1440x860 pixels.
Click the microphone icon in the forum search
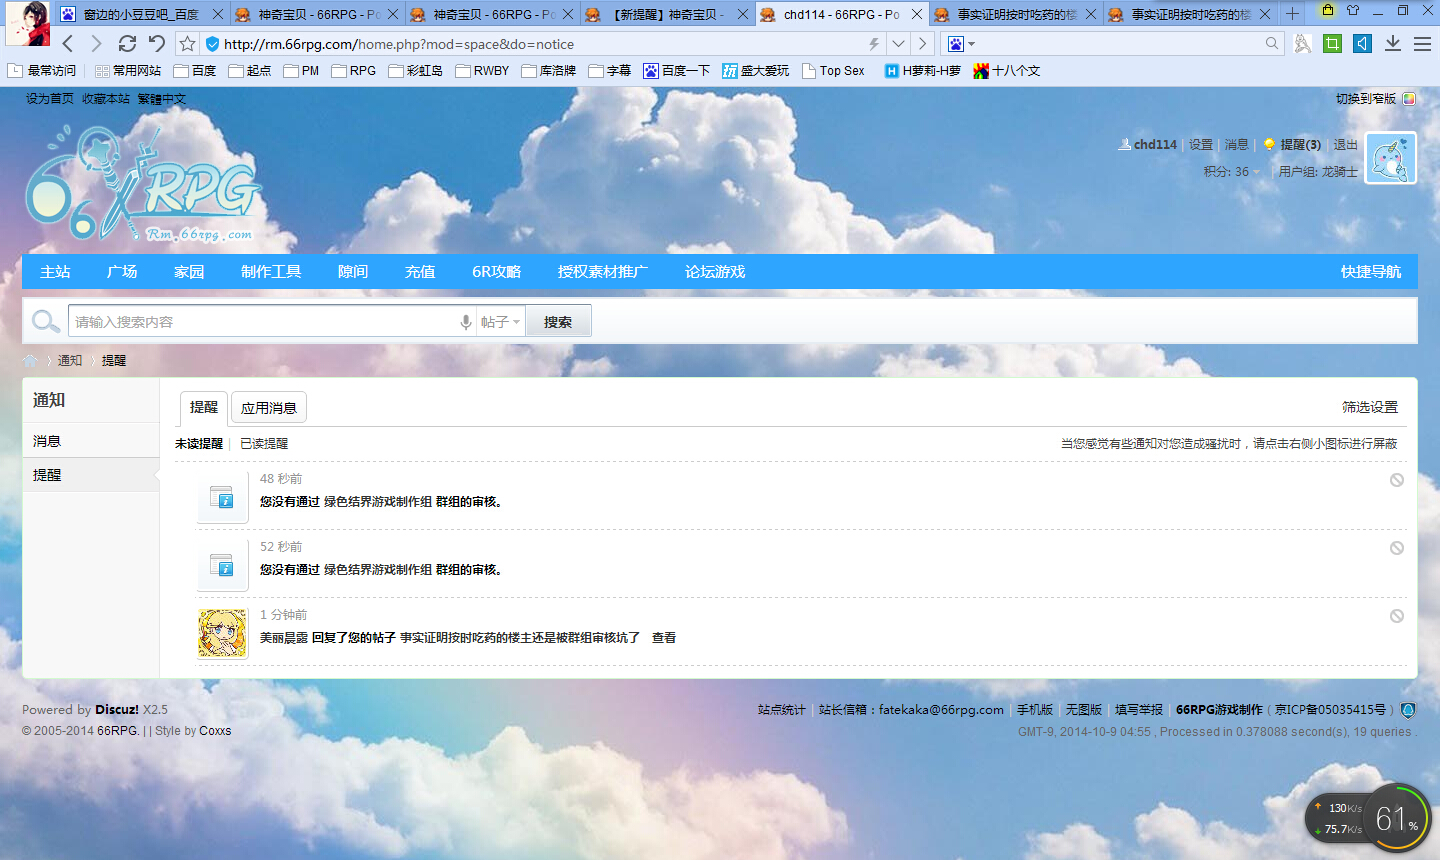click(466, 322)
